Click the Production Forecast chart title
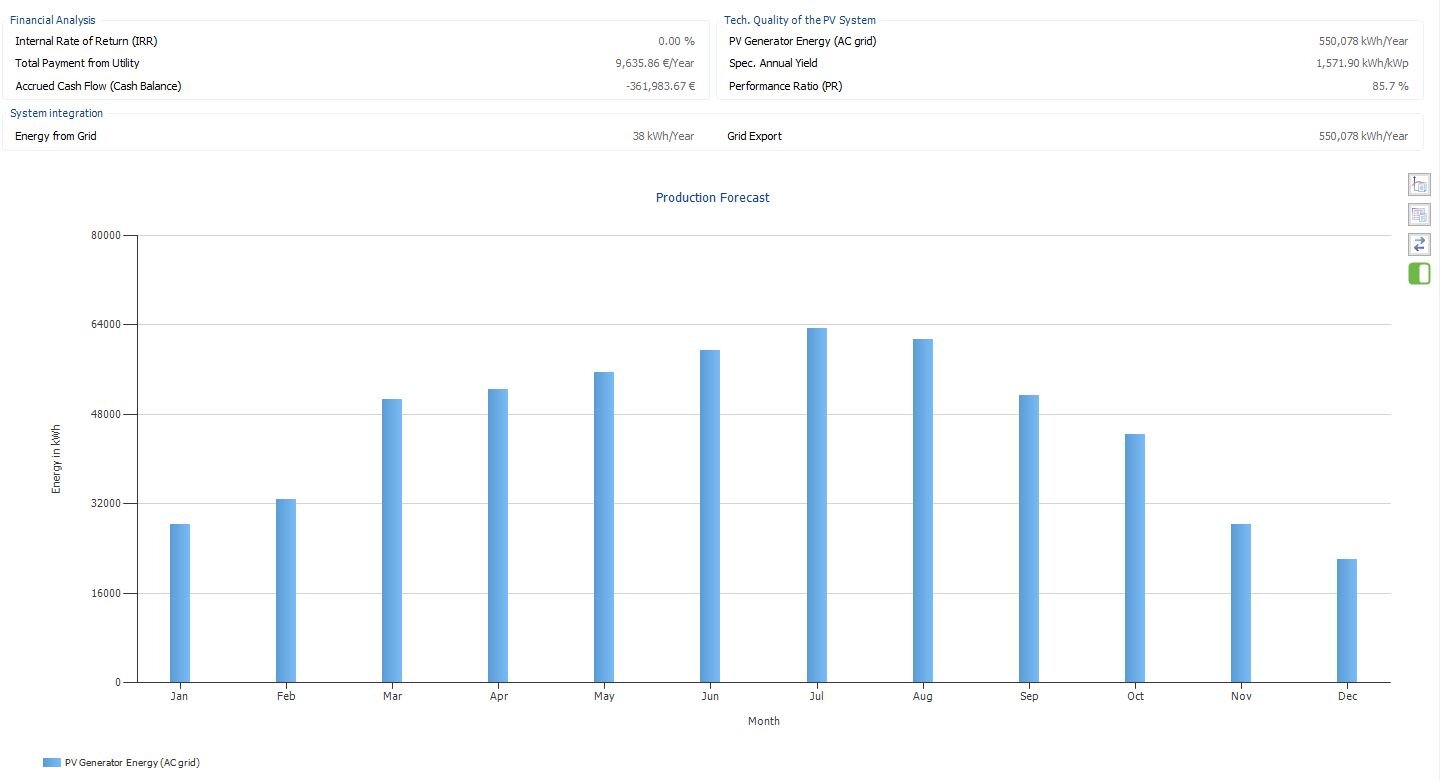Screen dimensions: 1453x781 [712, 198]
